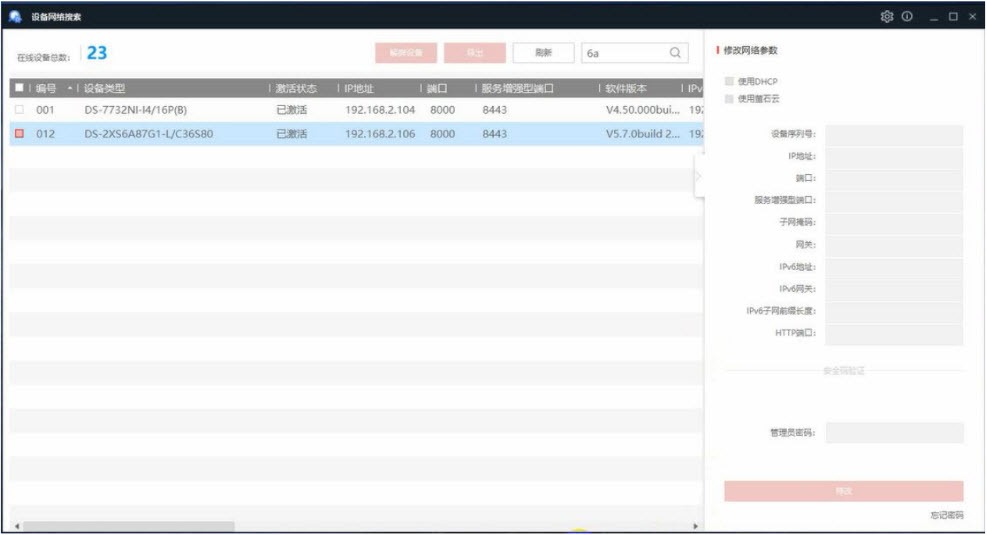Click the SADP app logo icon

click(x=15, y=16)
